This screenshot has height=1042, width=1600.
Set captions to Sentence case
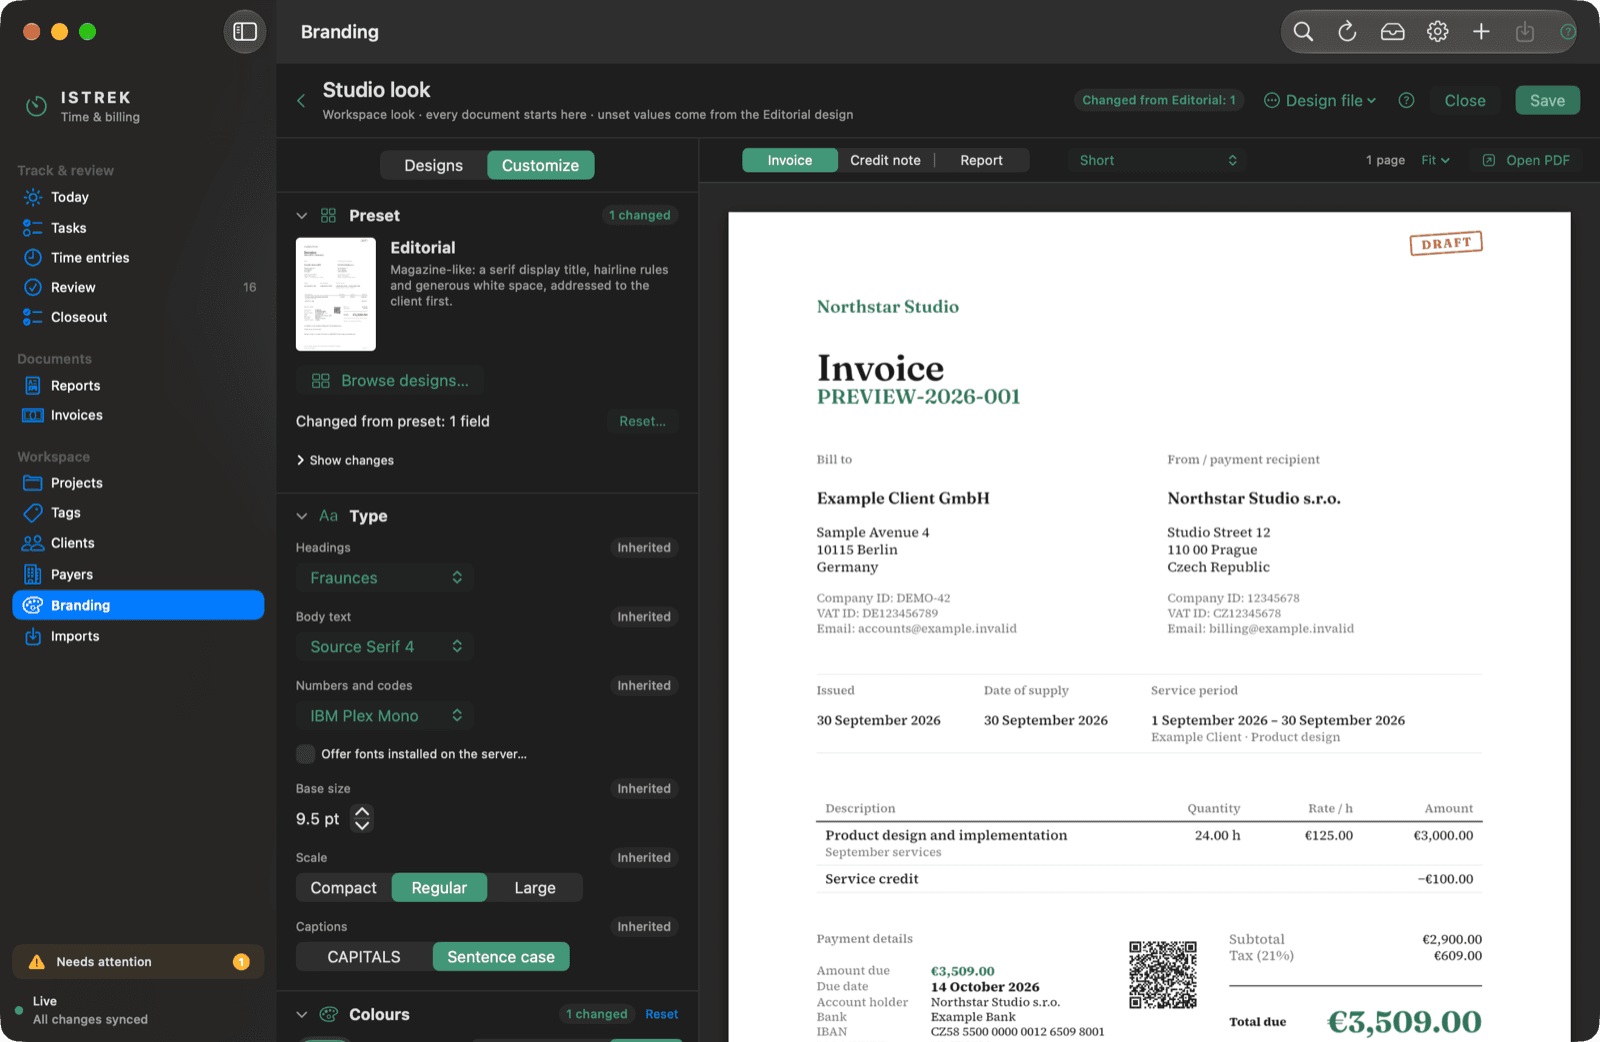[x=501, y=957]
